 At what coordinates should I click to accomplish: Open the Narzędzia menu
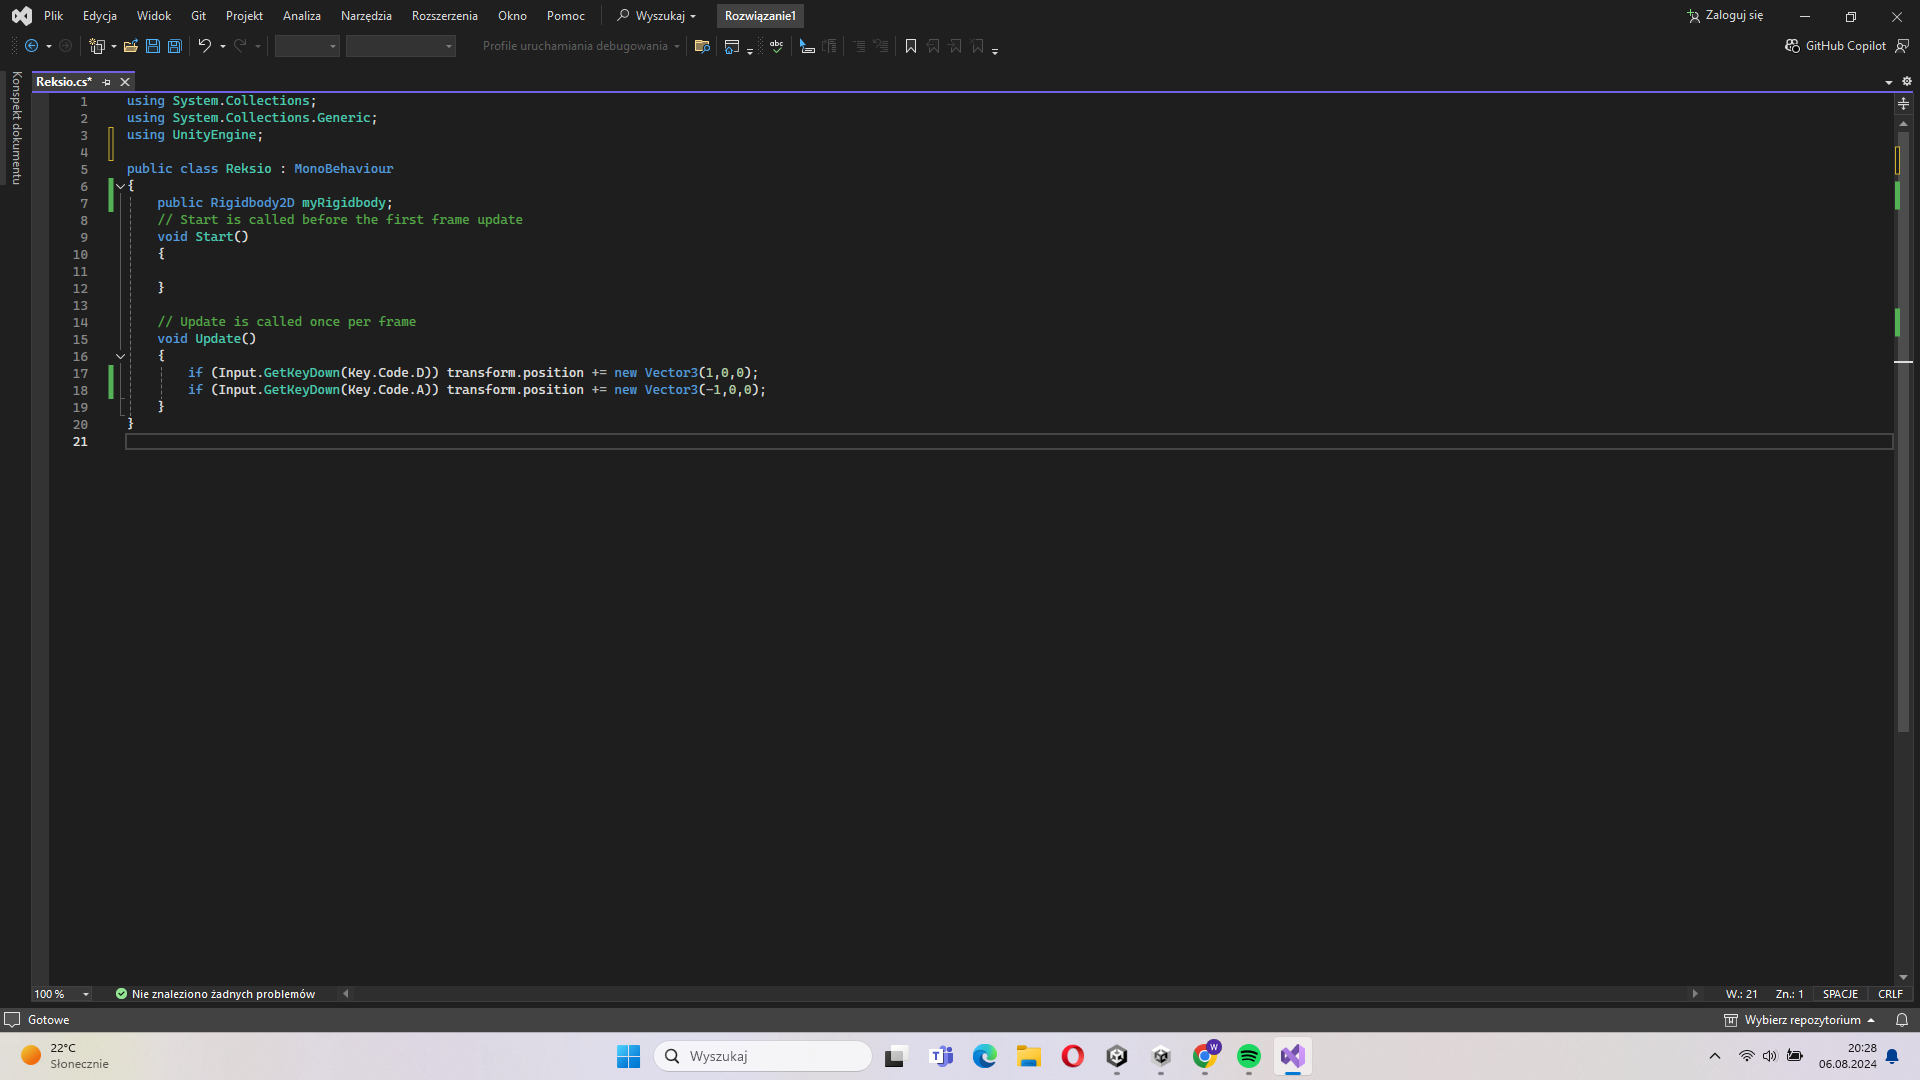(x=365, y=16)
